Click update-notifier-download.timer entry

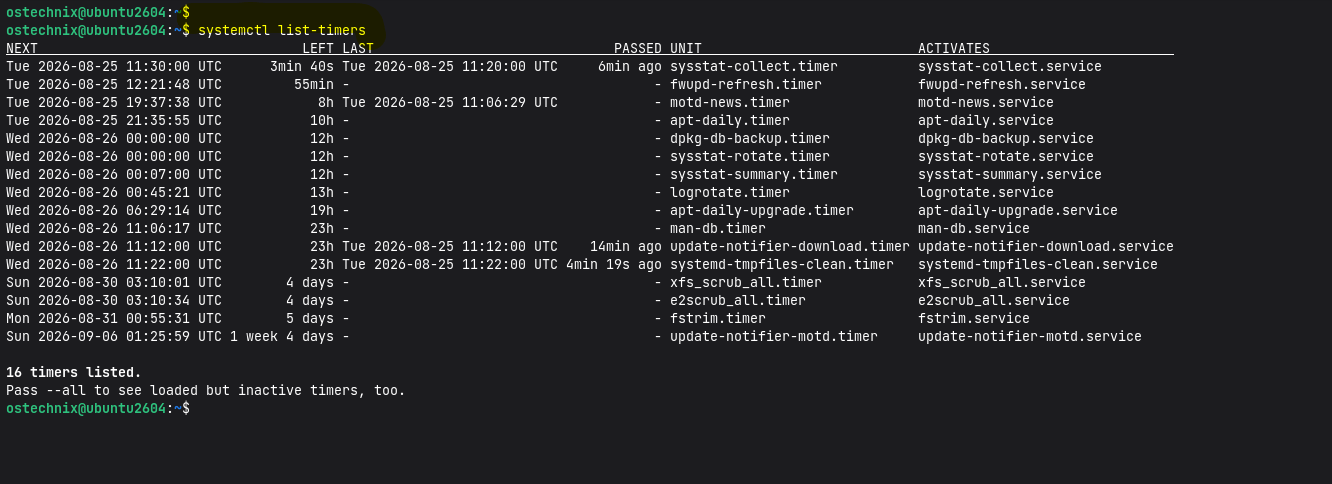tap(790, 246)
